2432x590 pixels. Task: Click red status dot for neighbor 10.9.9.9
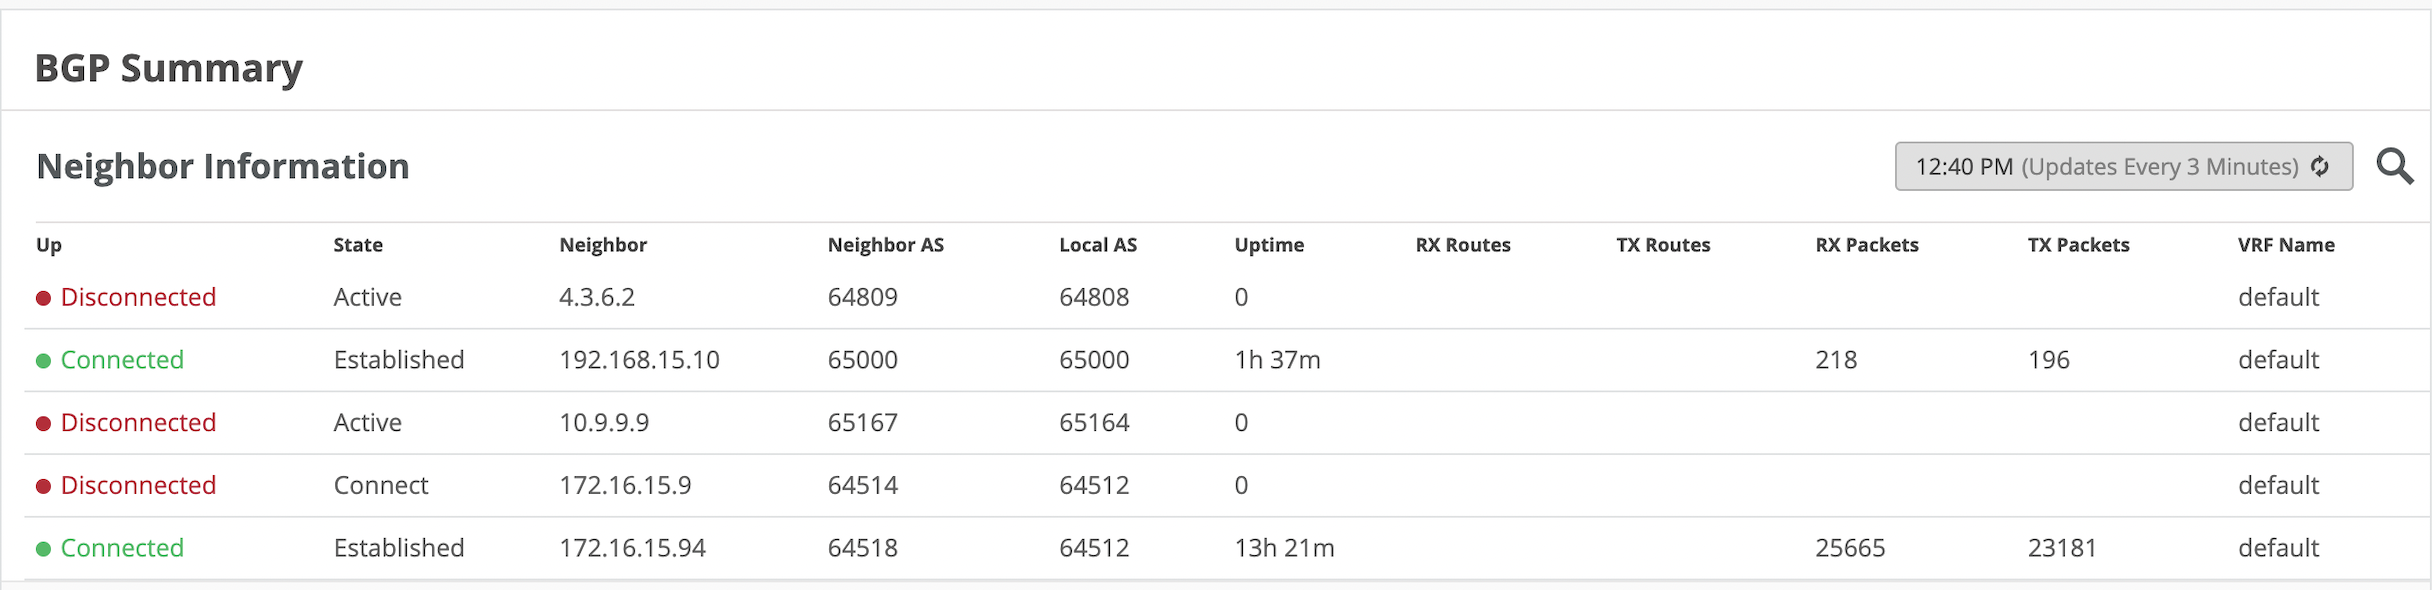[x=44, y=424]
